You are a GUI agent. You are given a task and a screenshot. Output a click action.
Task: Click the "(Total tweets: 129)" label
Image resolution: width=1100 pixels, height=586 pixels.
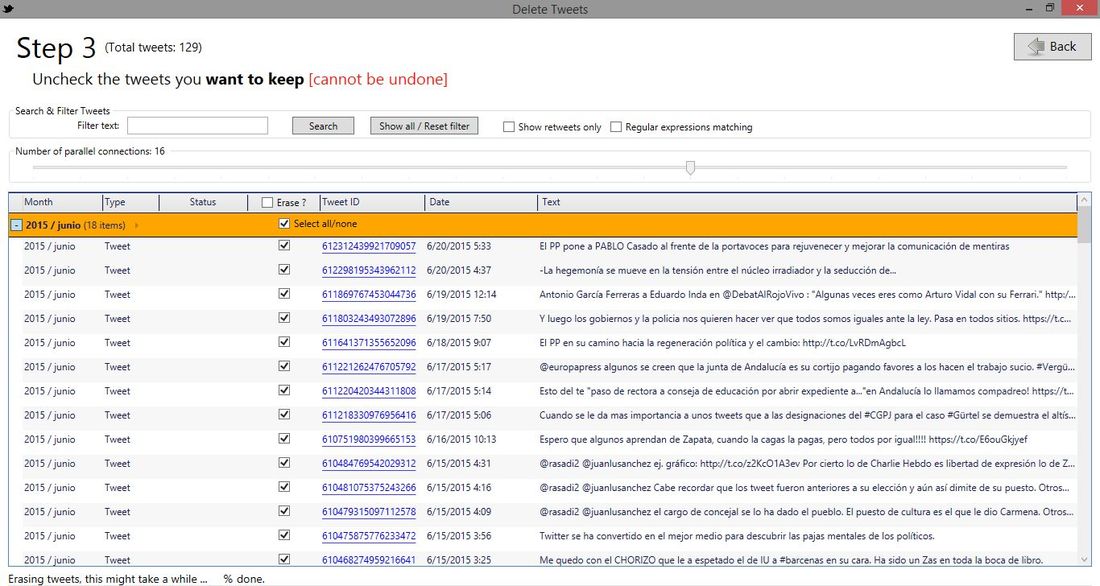click(153, 47)
